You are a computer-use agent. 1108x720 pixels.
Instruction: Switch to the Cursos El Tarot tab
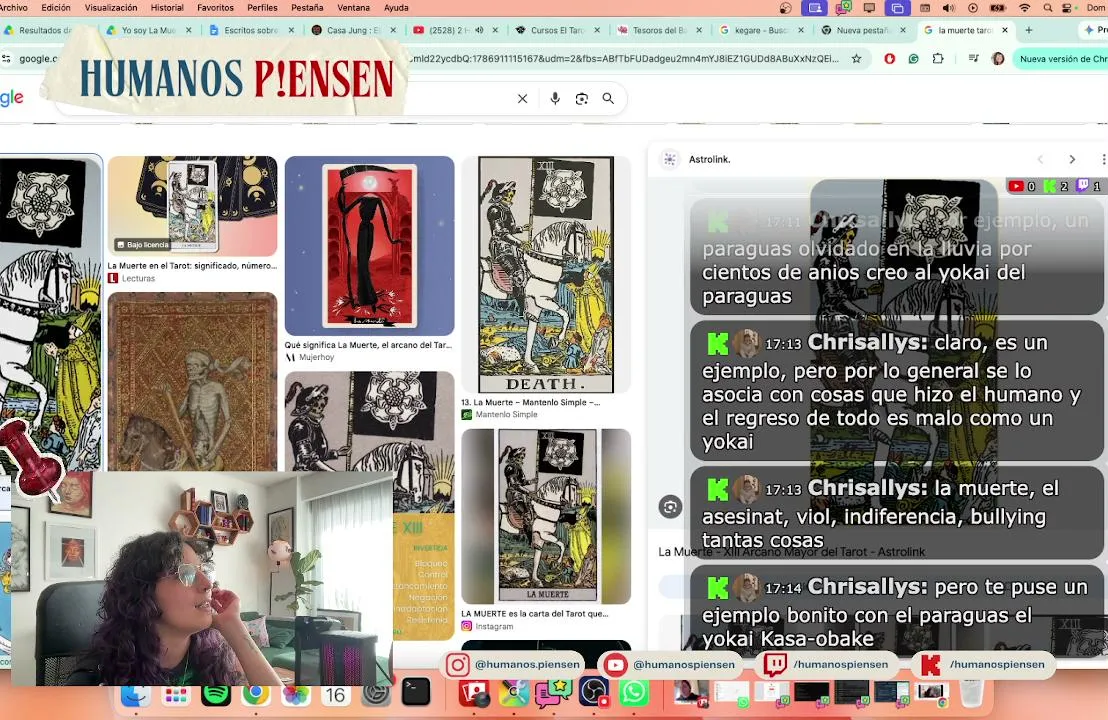pyautogui.click(x=557, y=30)
